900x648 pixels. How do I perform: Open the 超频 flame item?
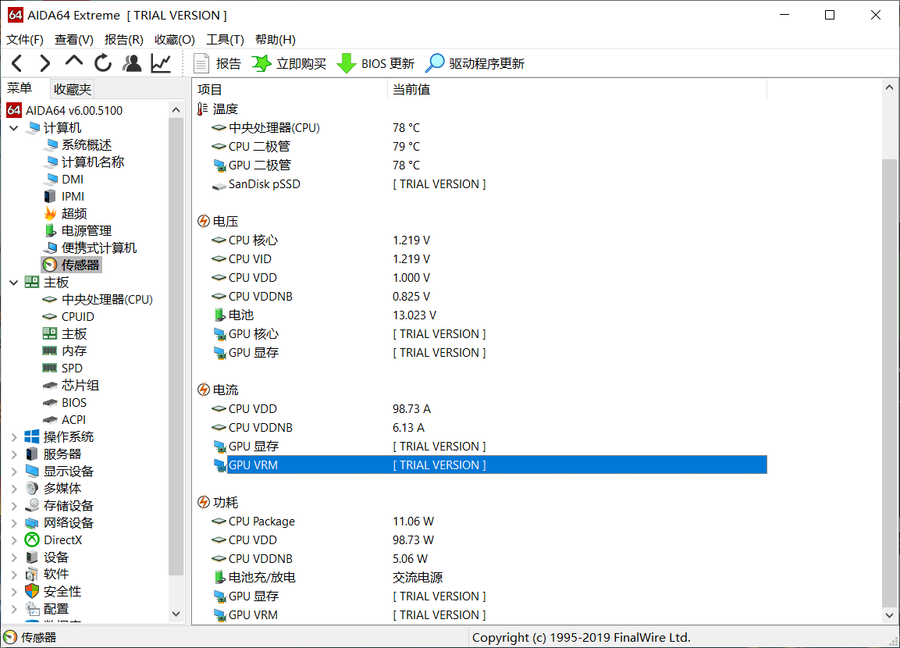coord(74,214)
